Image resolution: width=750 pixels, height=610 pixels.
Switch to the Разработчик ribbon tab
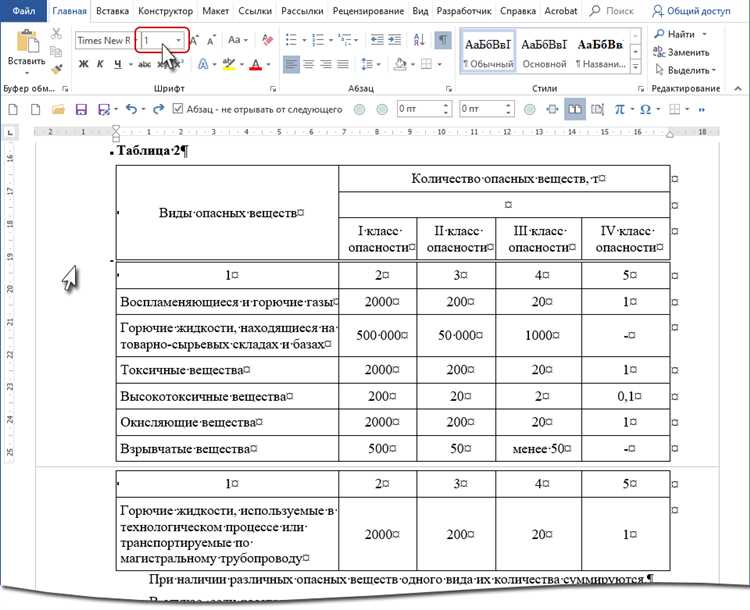pos(463,11)
